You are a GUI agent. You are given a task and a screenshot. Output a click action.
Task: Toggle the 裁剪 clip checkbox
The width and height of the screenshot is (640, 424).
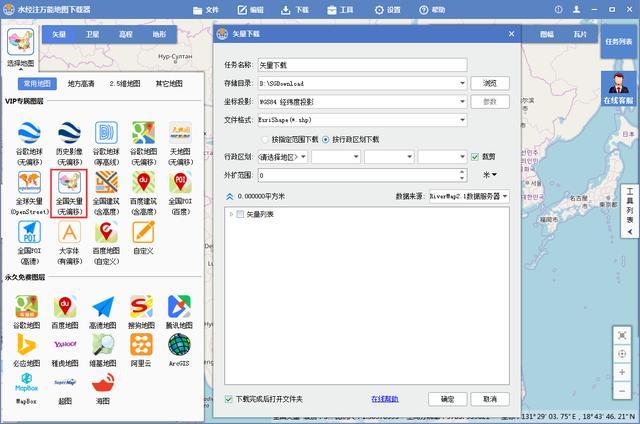475,157
